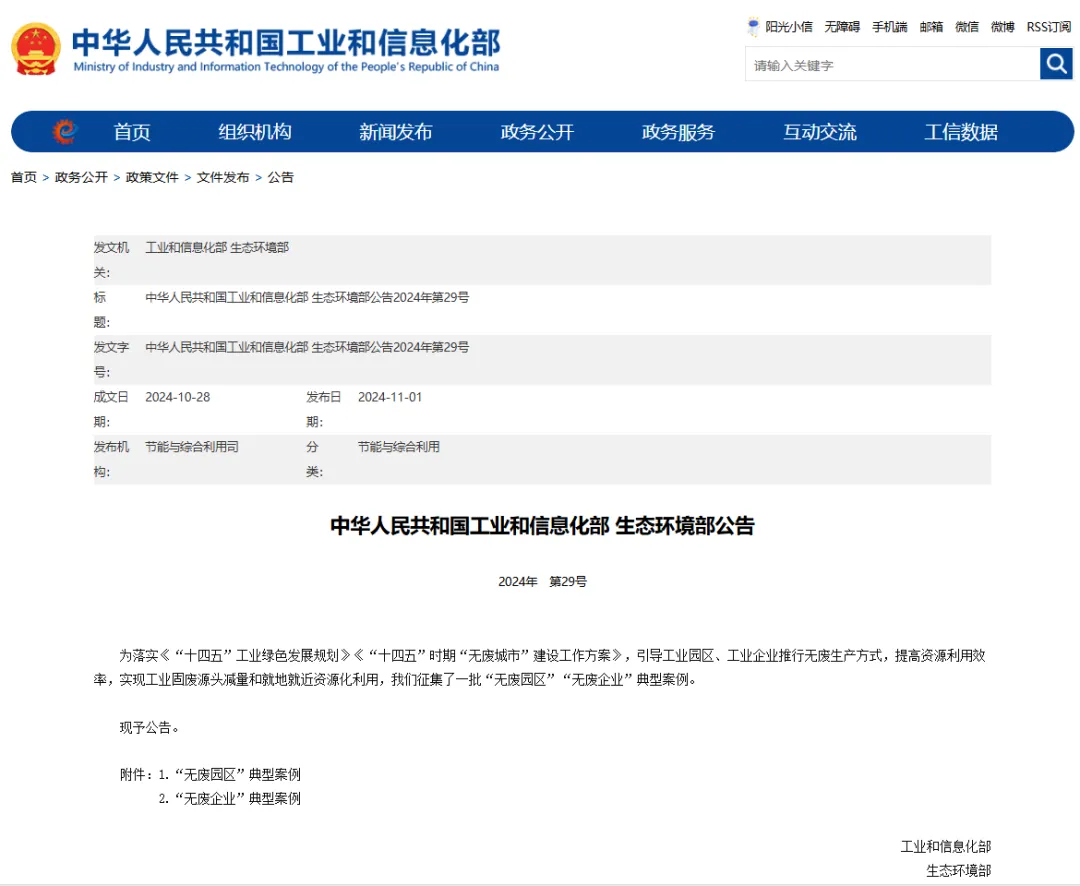Select 互动交流 navigation item
Screen dimensions: 1080x886
tap(819, 132)
